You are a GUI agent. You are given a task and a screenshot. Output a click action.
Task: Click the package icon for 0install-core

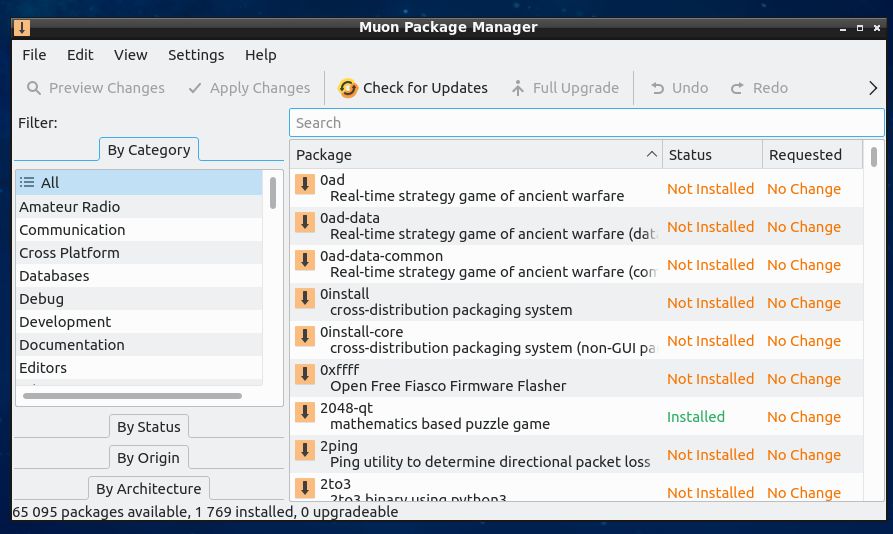click(x=305, y=336)
